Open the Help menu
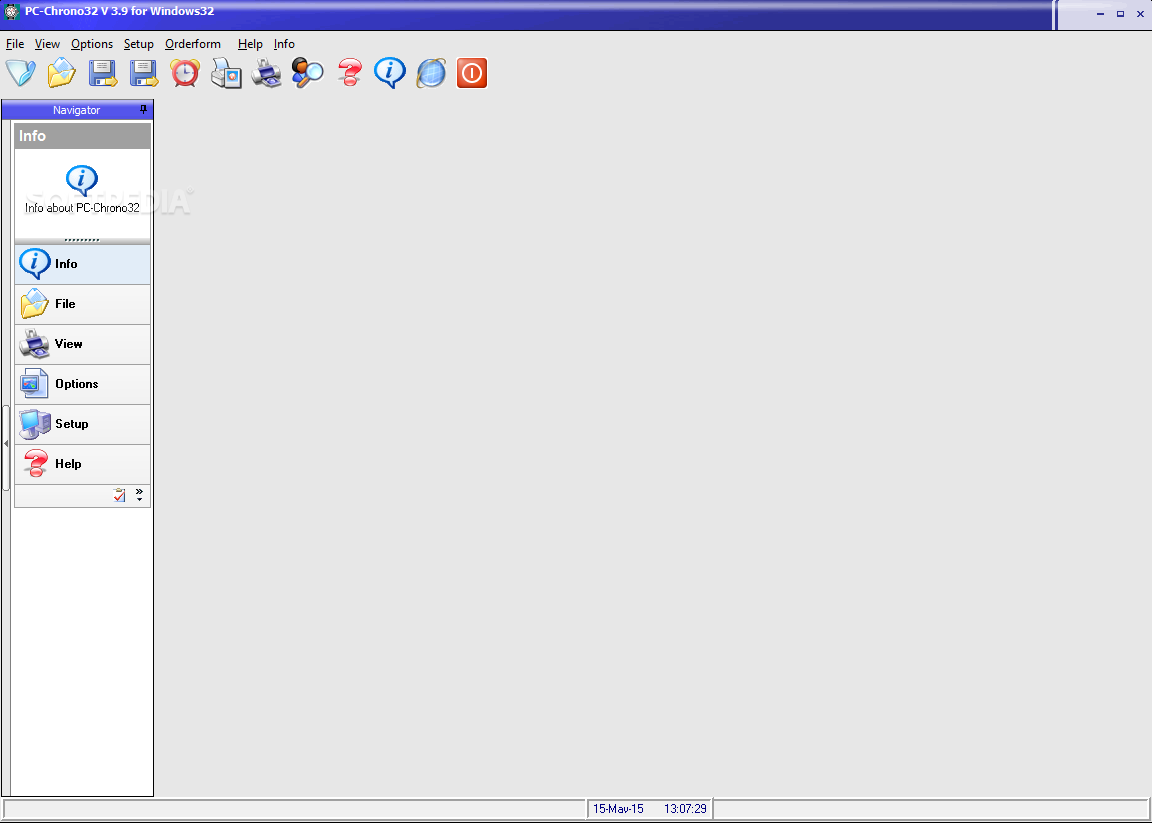 point(250,44)
